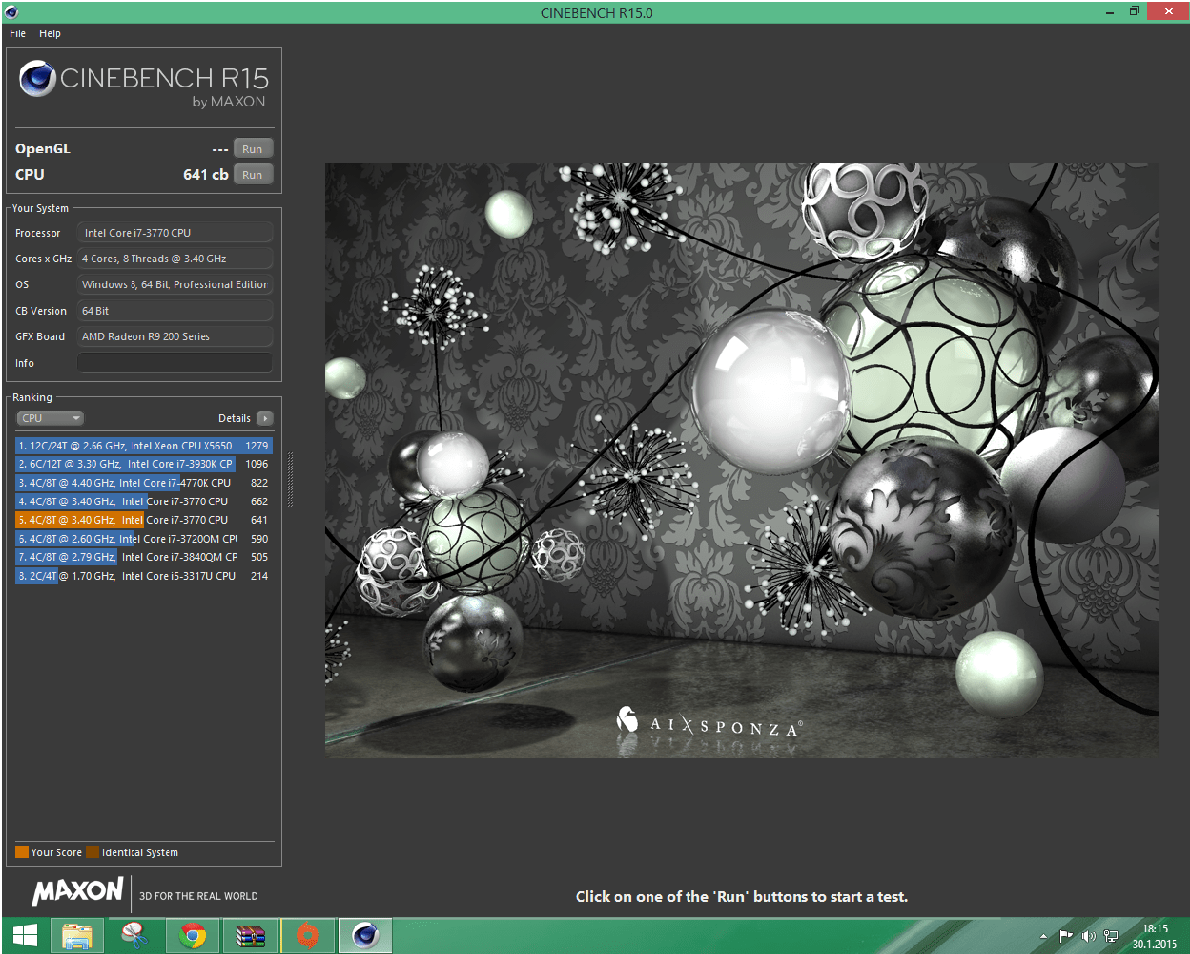Click the Processor field Intel Core i7-3770
The image size is (1190, 954).
tap(175, 233)
